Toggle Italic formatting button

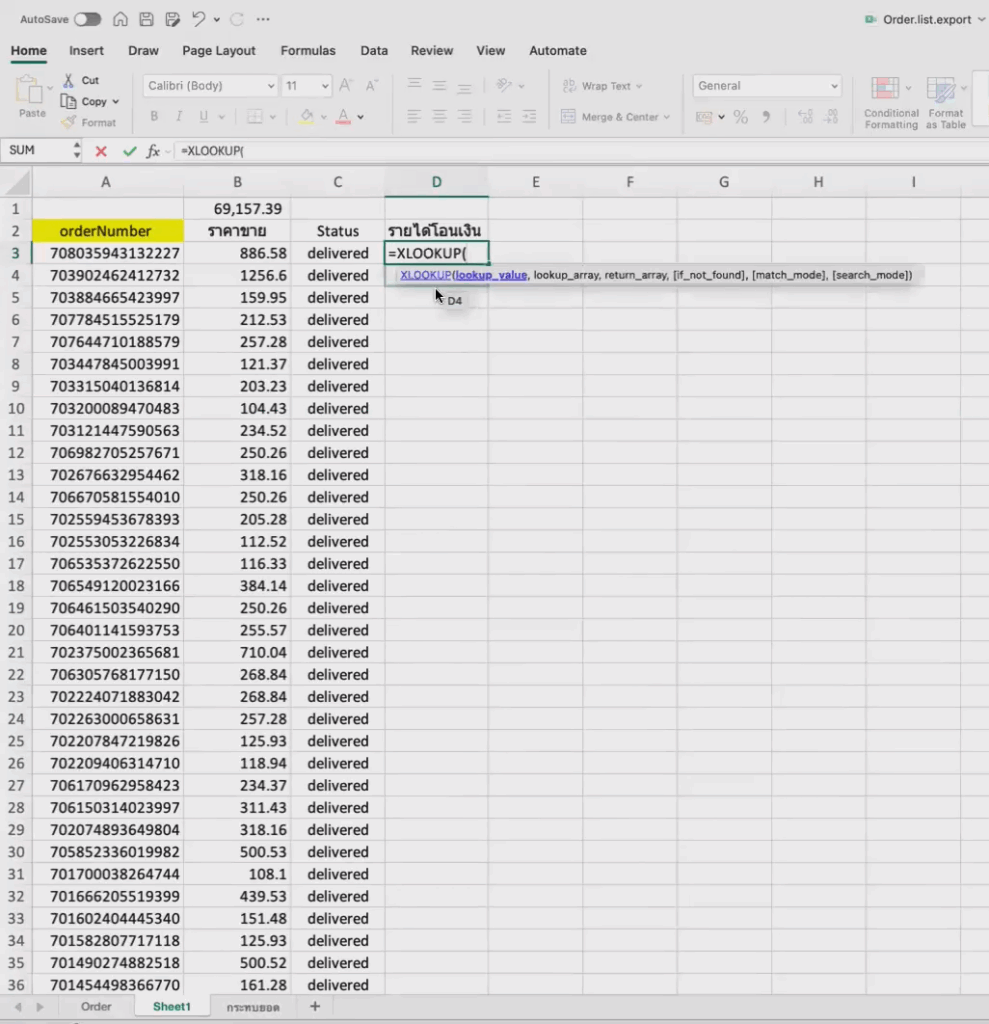(x=180, y=117)
